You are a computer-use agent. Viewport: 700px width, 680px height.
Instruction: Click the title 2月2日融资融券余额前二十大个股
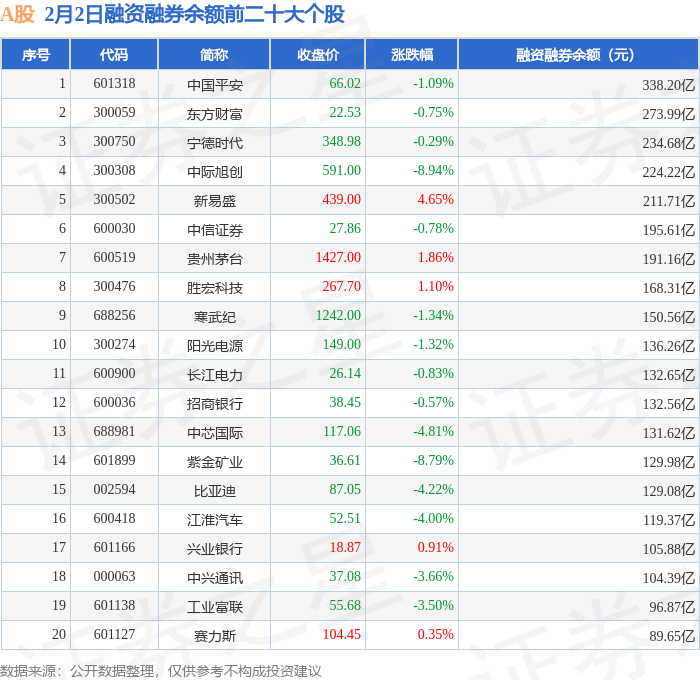(x=194, y=14)
